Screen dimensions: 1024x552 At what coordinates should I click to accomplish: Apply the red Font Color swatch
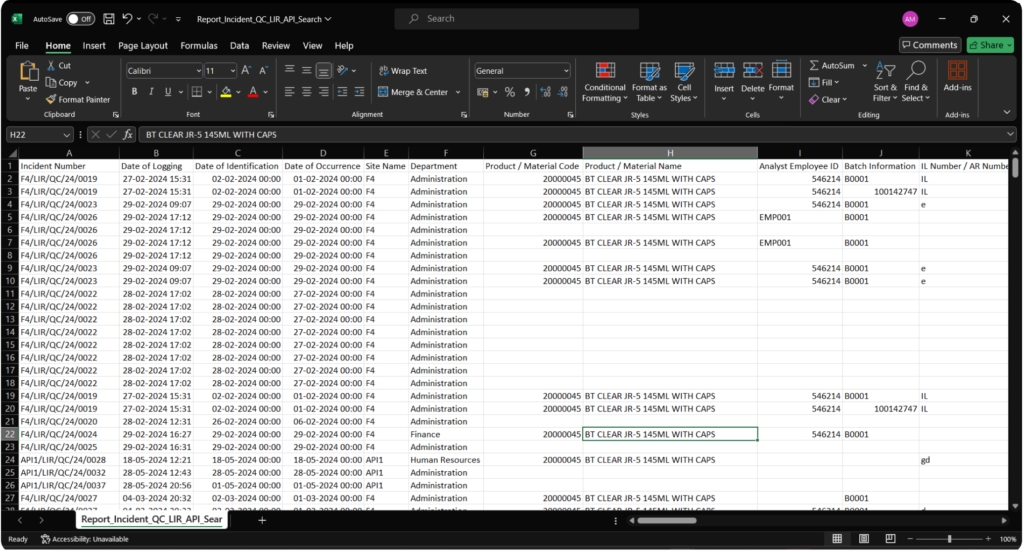(x=253, y=92)
